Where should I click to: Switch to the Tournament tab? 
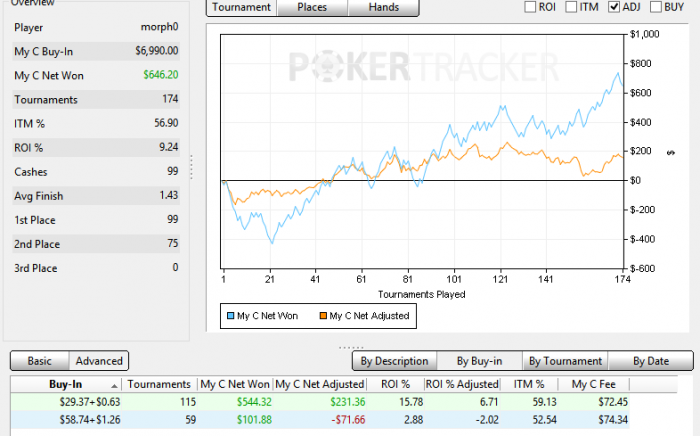click(x=242, y=8)
